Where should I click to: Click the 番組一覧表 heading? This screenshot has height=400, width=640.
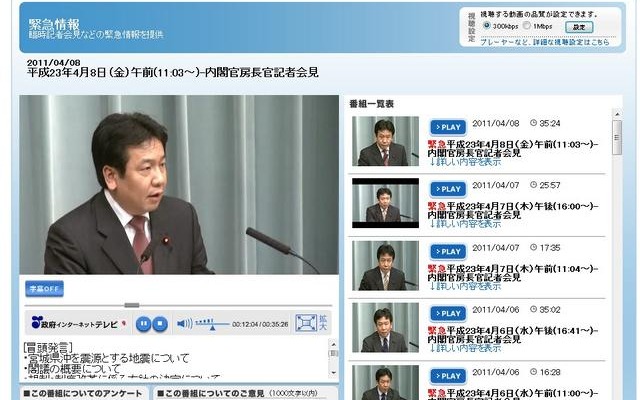371,104
